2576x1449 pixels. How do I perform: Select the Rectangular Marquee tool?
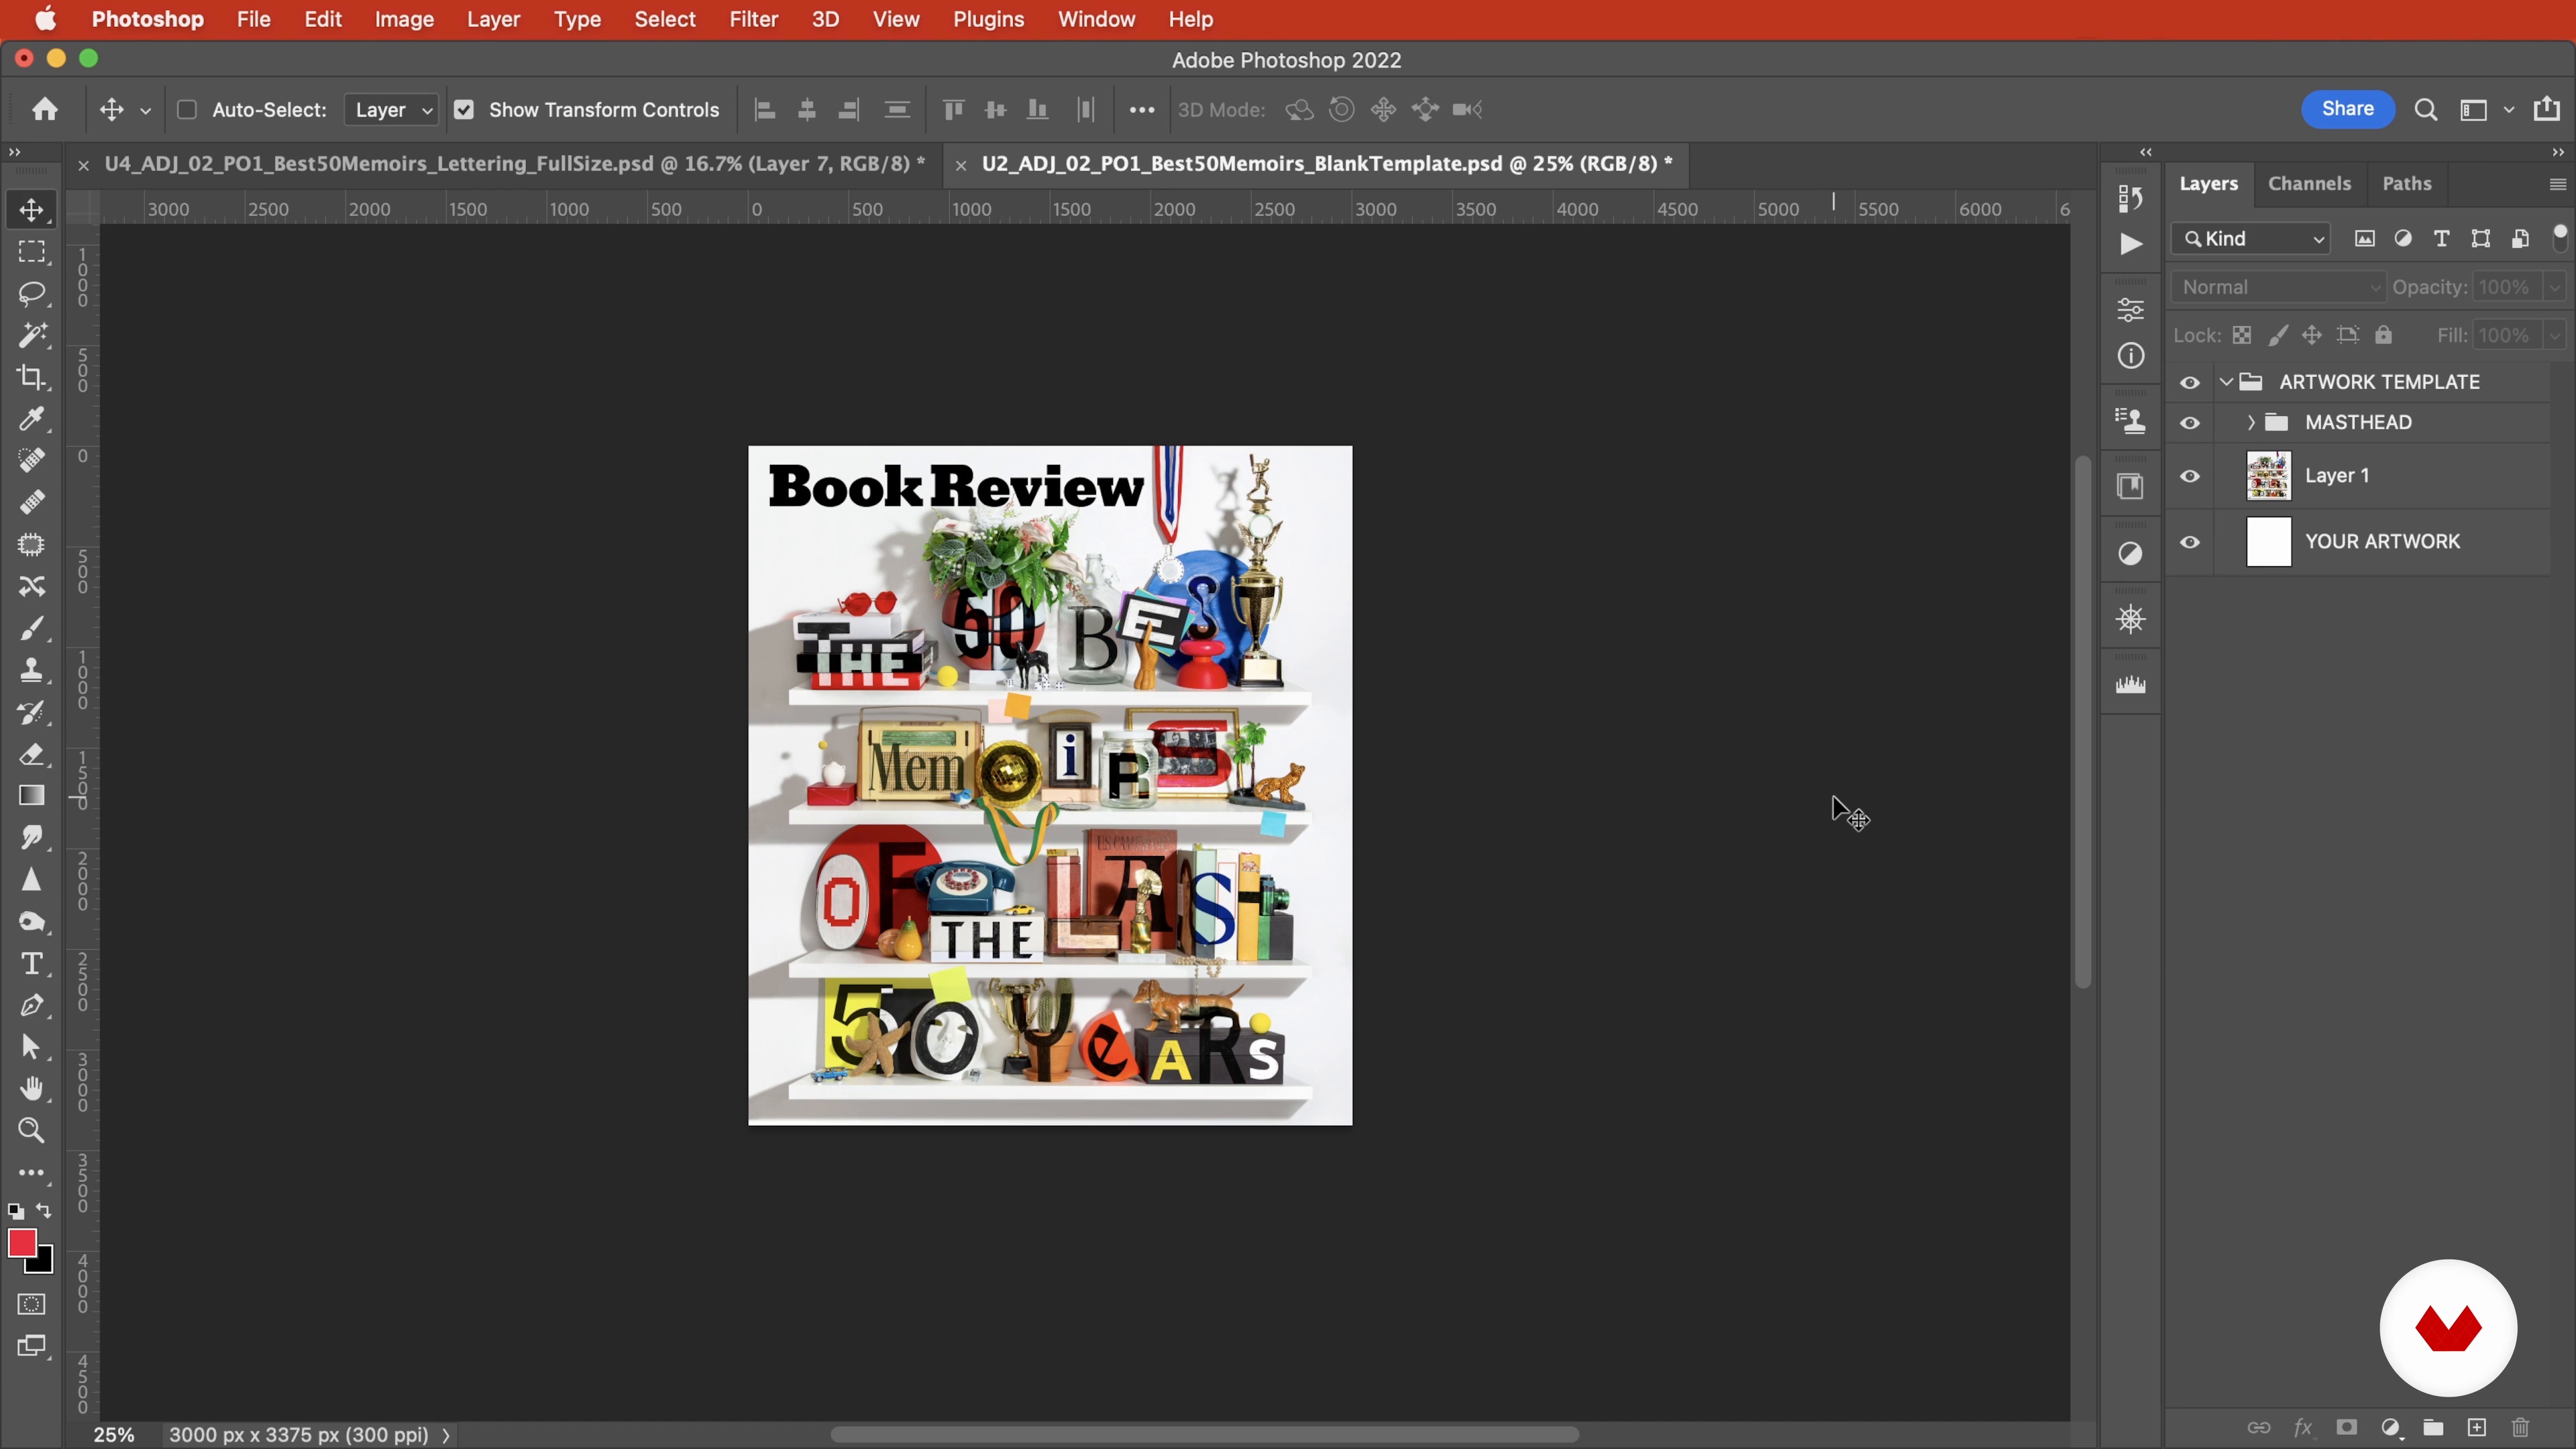(31, 252)
